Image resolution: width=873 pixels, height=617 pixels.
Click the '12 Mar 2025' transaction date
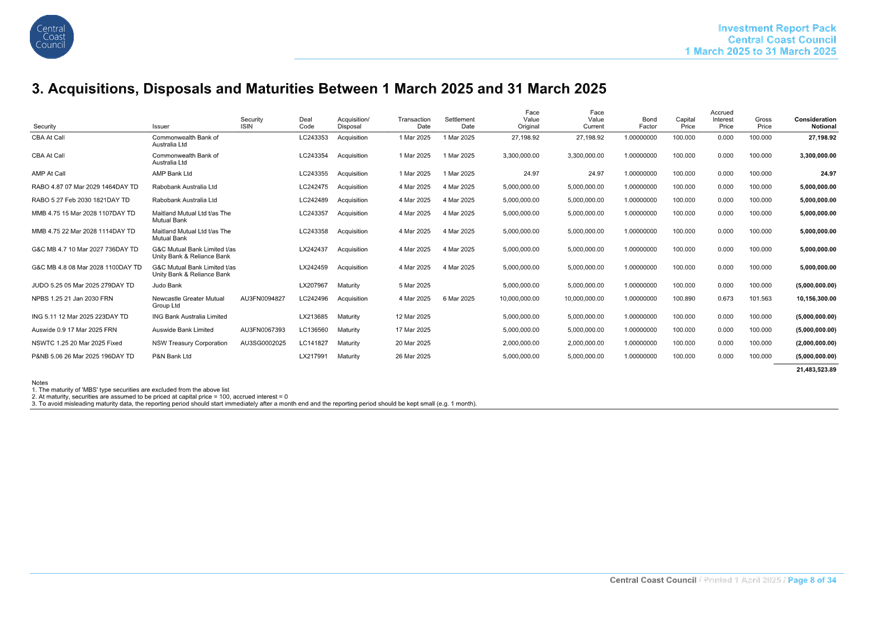tap(413, 317)
